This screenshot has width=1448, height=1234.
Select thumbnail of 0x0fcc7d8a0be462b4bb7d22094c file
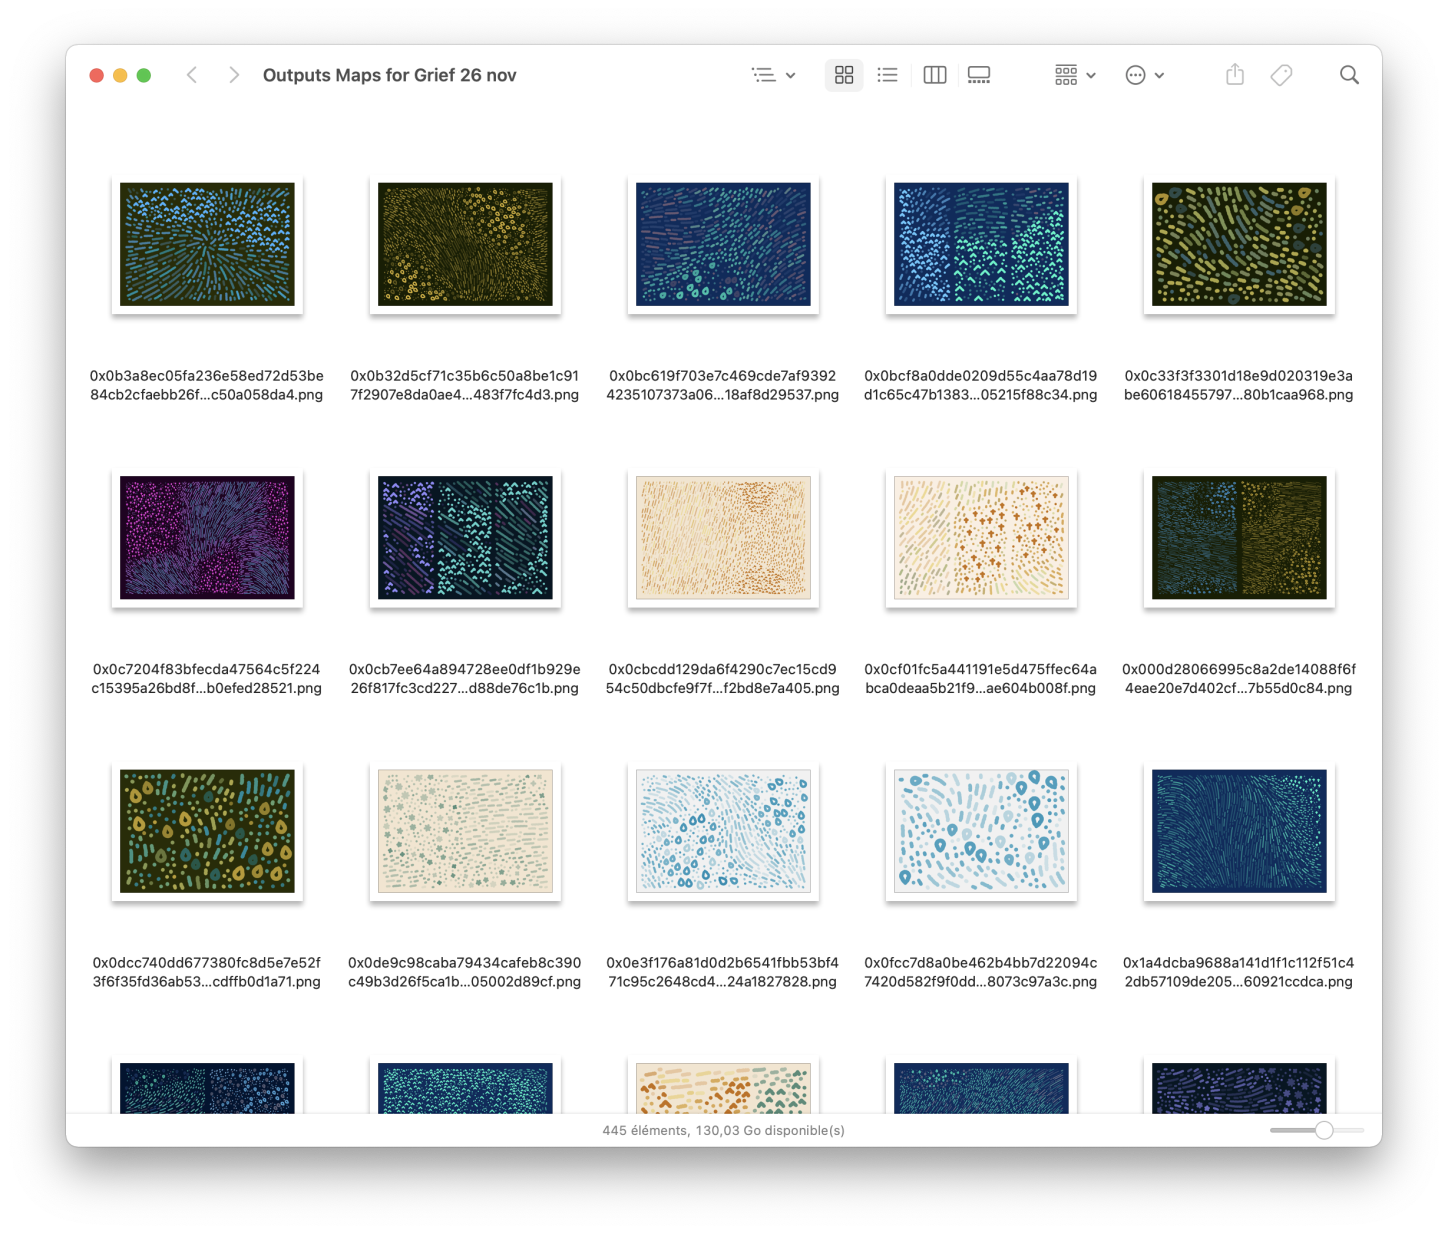(x=981, y=831)
